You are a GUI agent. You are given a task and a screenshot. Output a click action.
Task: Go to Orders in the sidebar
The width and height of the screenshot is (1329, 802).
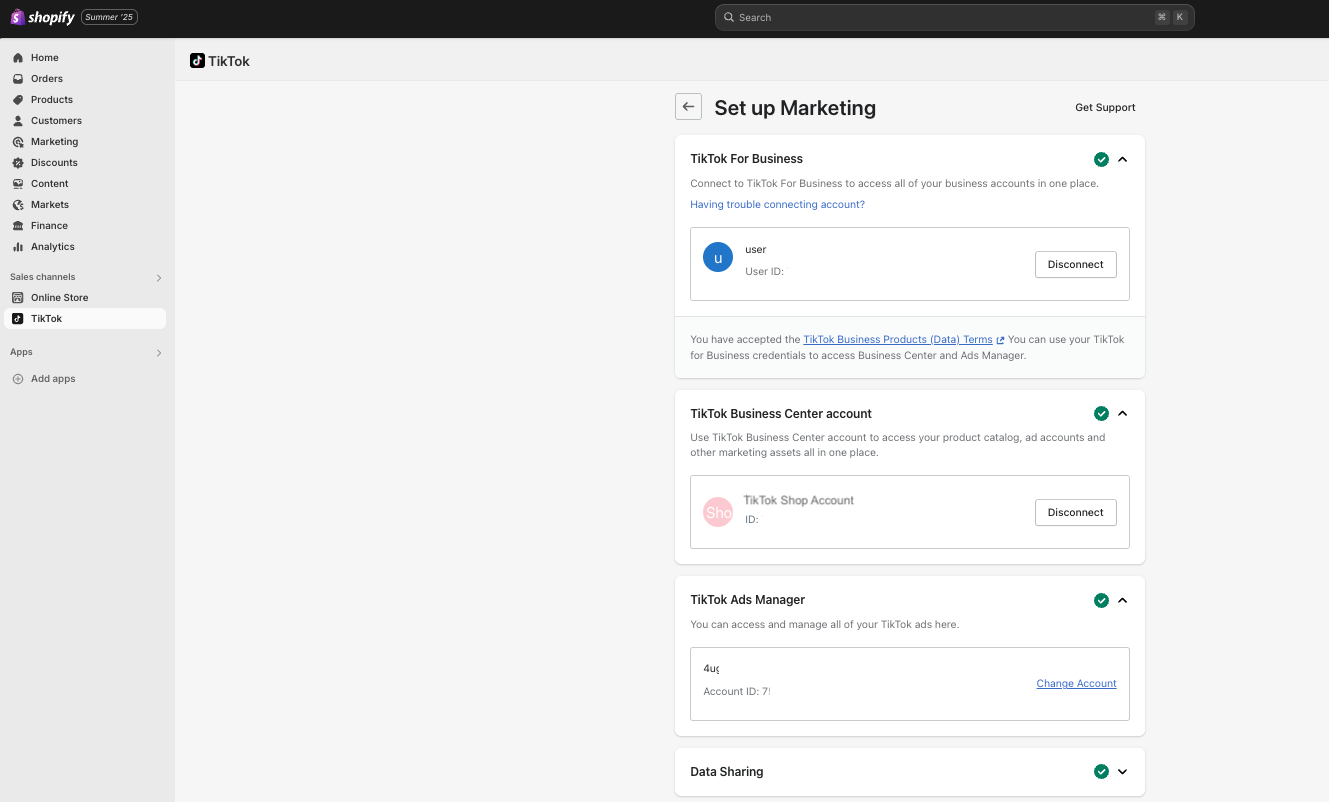pyautogui.click(x=47, y=79)
